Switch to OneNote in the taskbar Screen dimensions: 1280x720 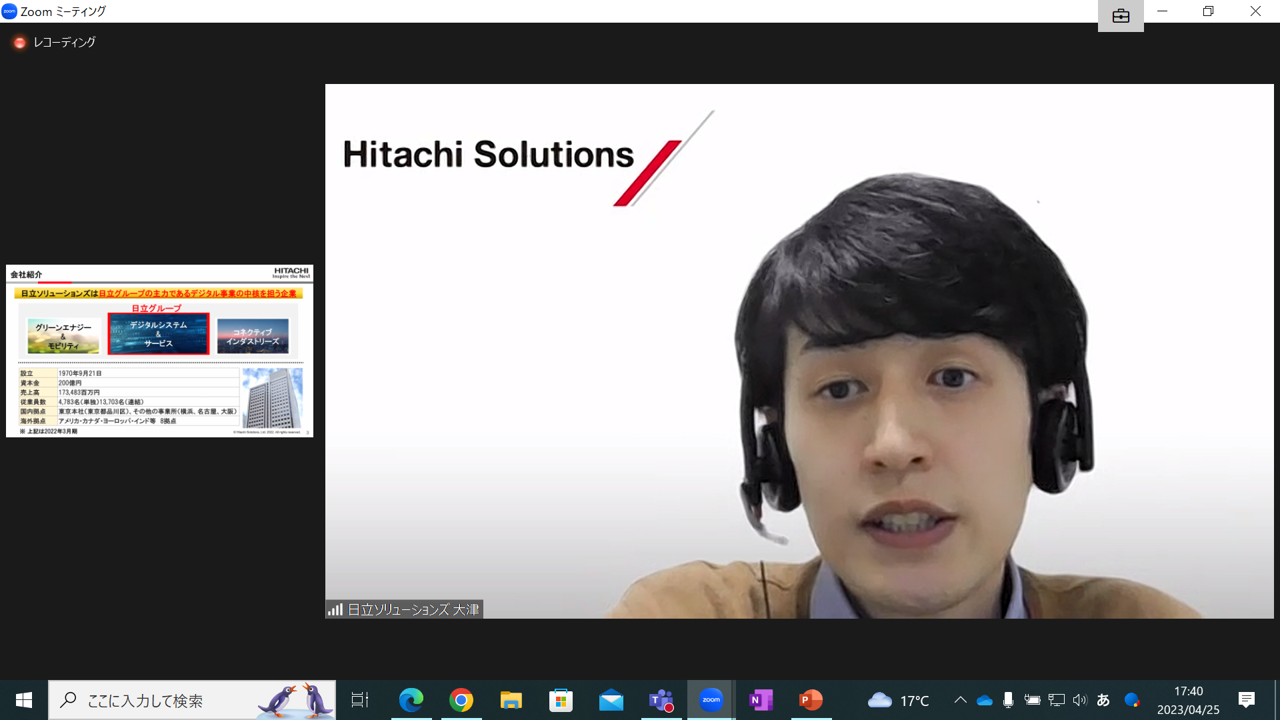pyautogui.click(x=761, y=700)
